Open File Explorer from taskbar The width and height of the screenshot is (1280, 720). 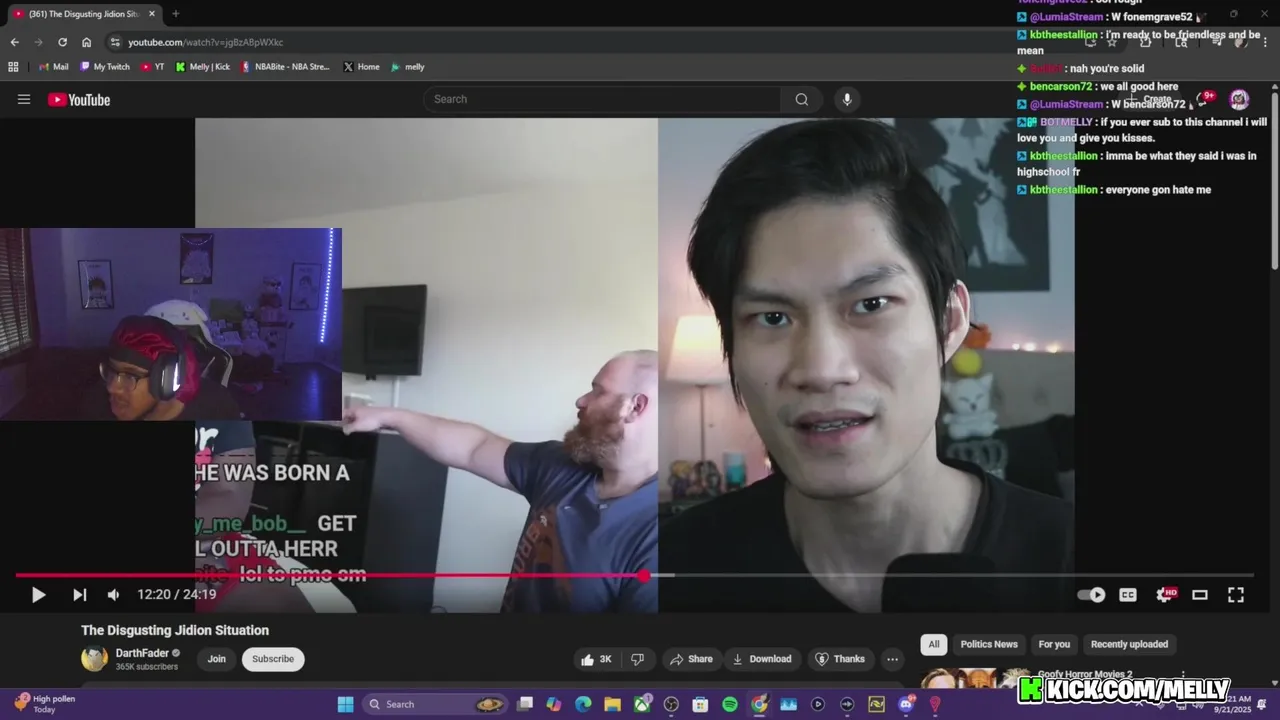[x=613, y=704]
